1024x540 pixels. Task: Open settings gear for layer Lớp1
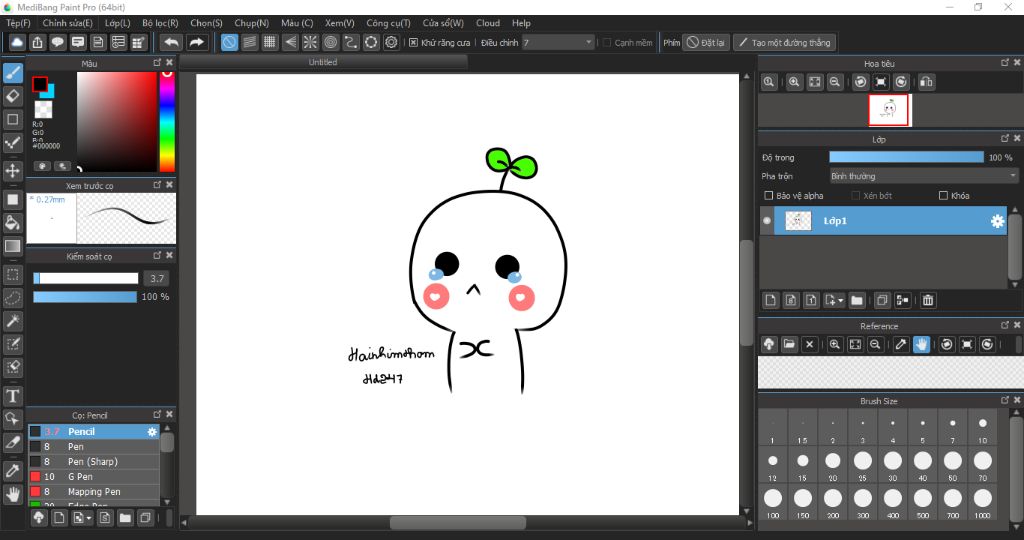tap(997, 221)
